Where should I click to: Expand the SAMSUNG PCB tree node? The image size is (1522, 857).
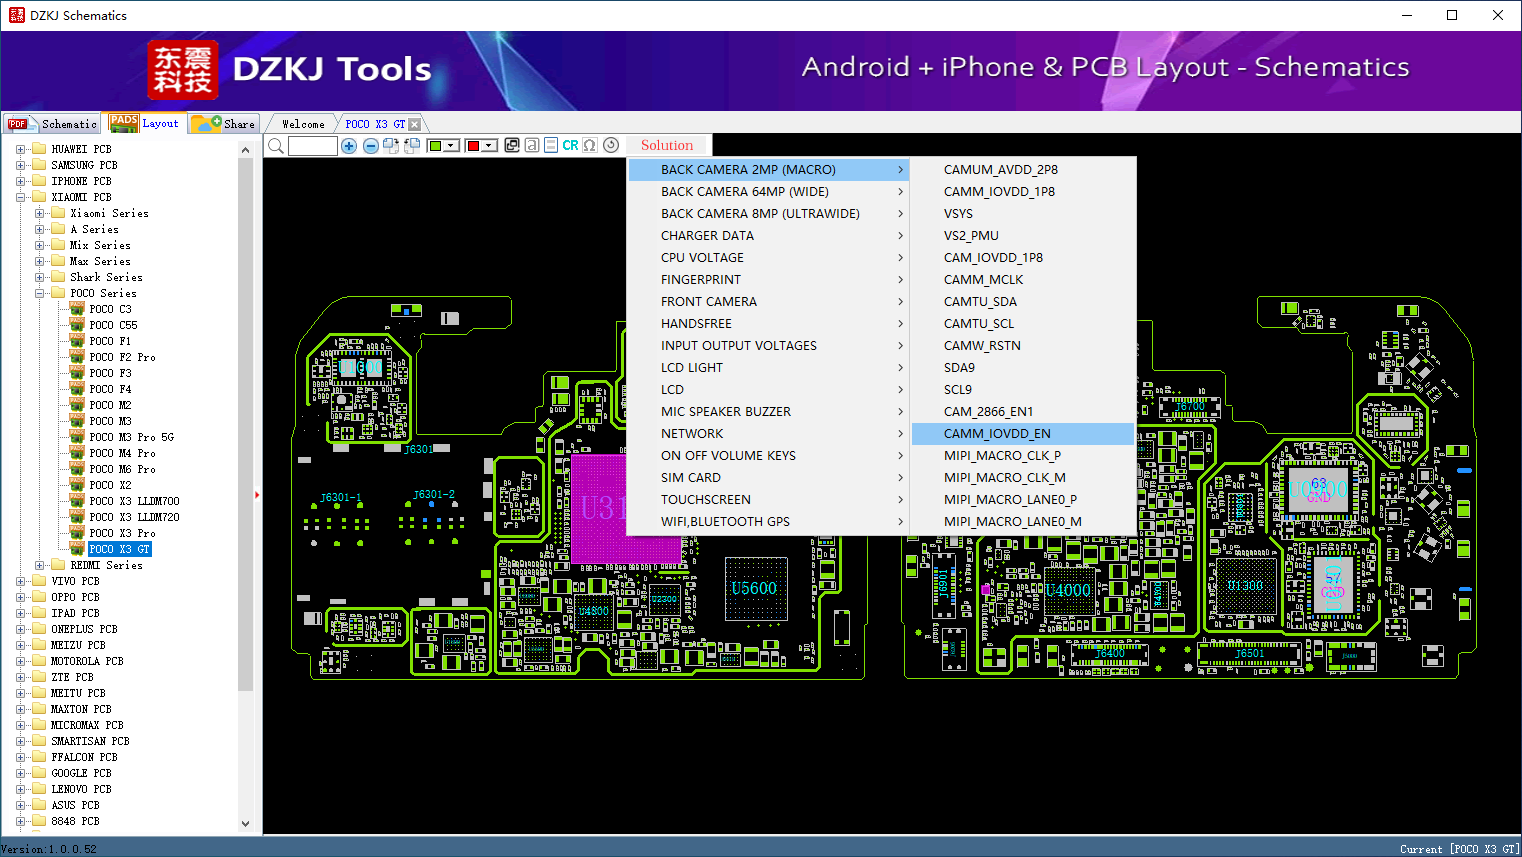[x=20, y=165]
